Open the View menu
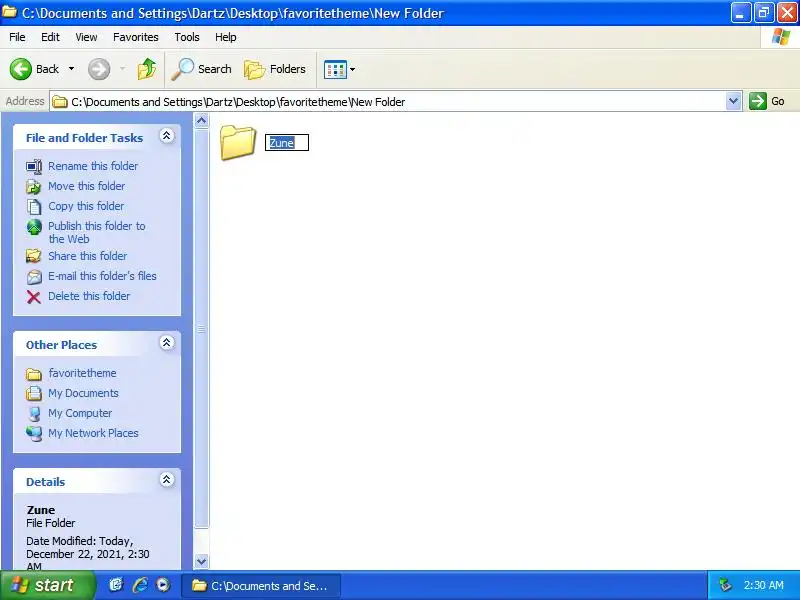Image resolution: width=800 pixels, height=600 pixels. 86,37
